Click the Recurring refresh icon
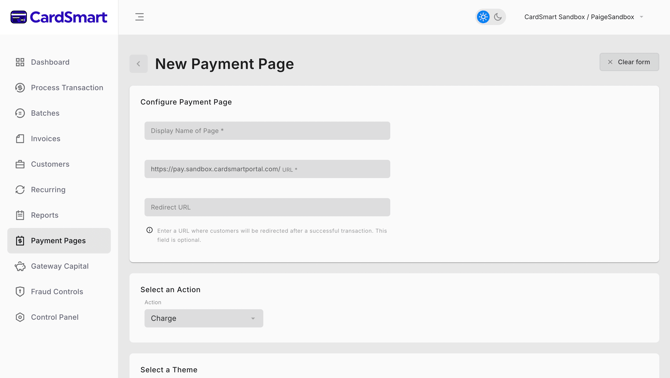Image resolution: width=670 pixels, height=378 pixels. [x=20, y=190]
